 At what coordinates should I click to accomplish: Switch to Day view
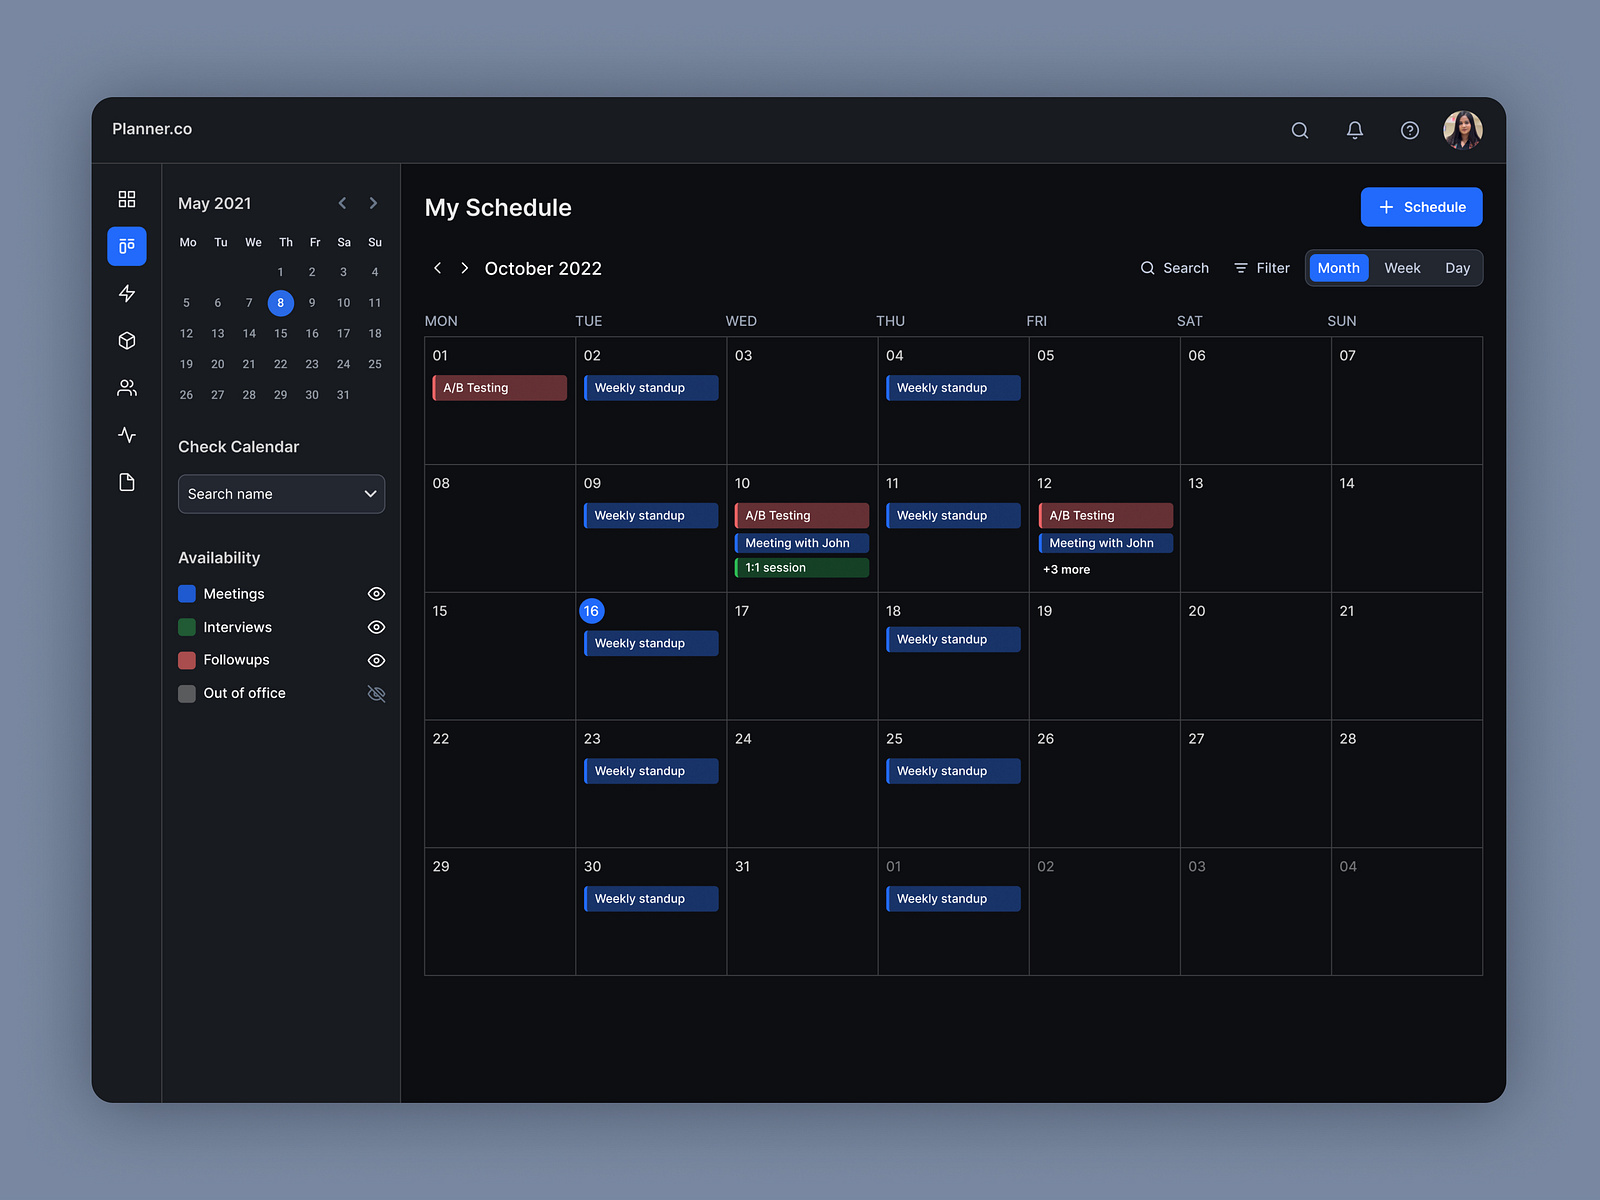pyautogui.click(x=1457, y=268)
